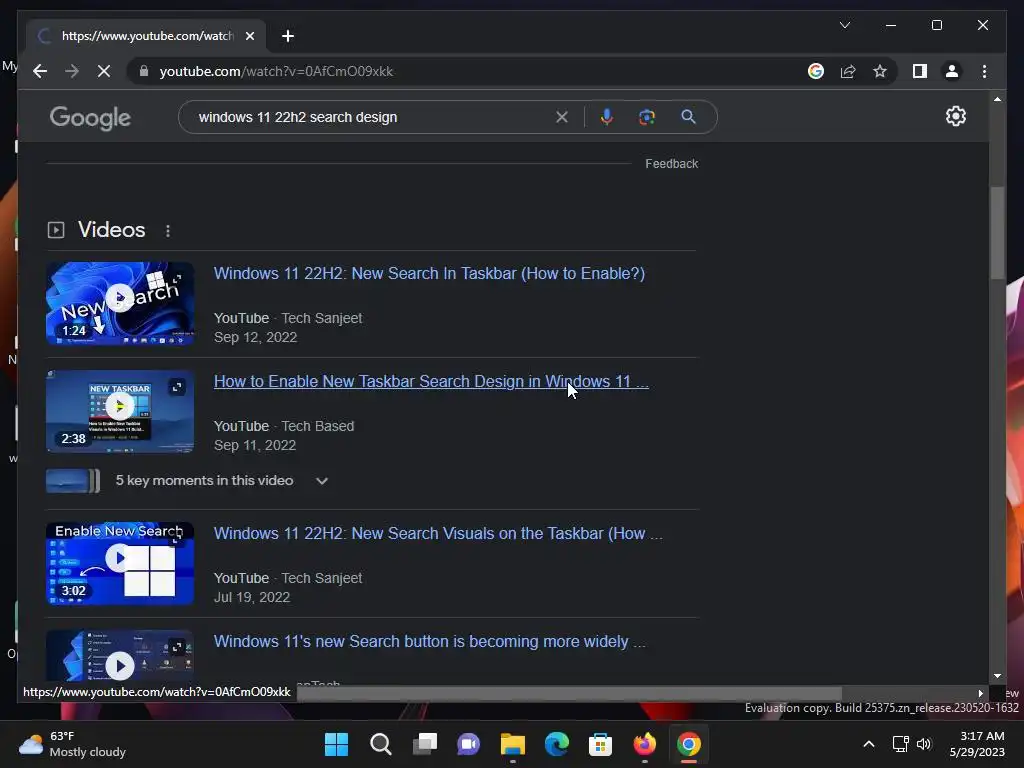
Task: Expand preview on the 2:38 video thumbnail
Action: [177, 387]
